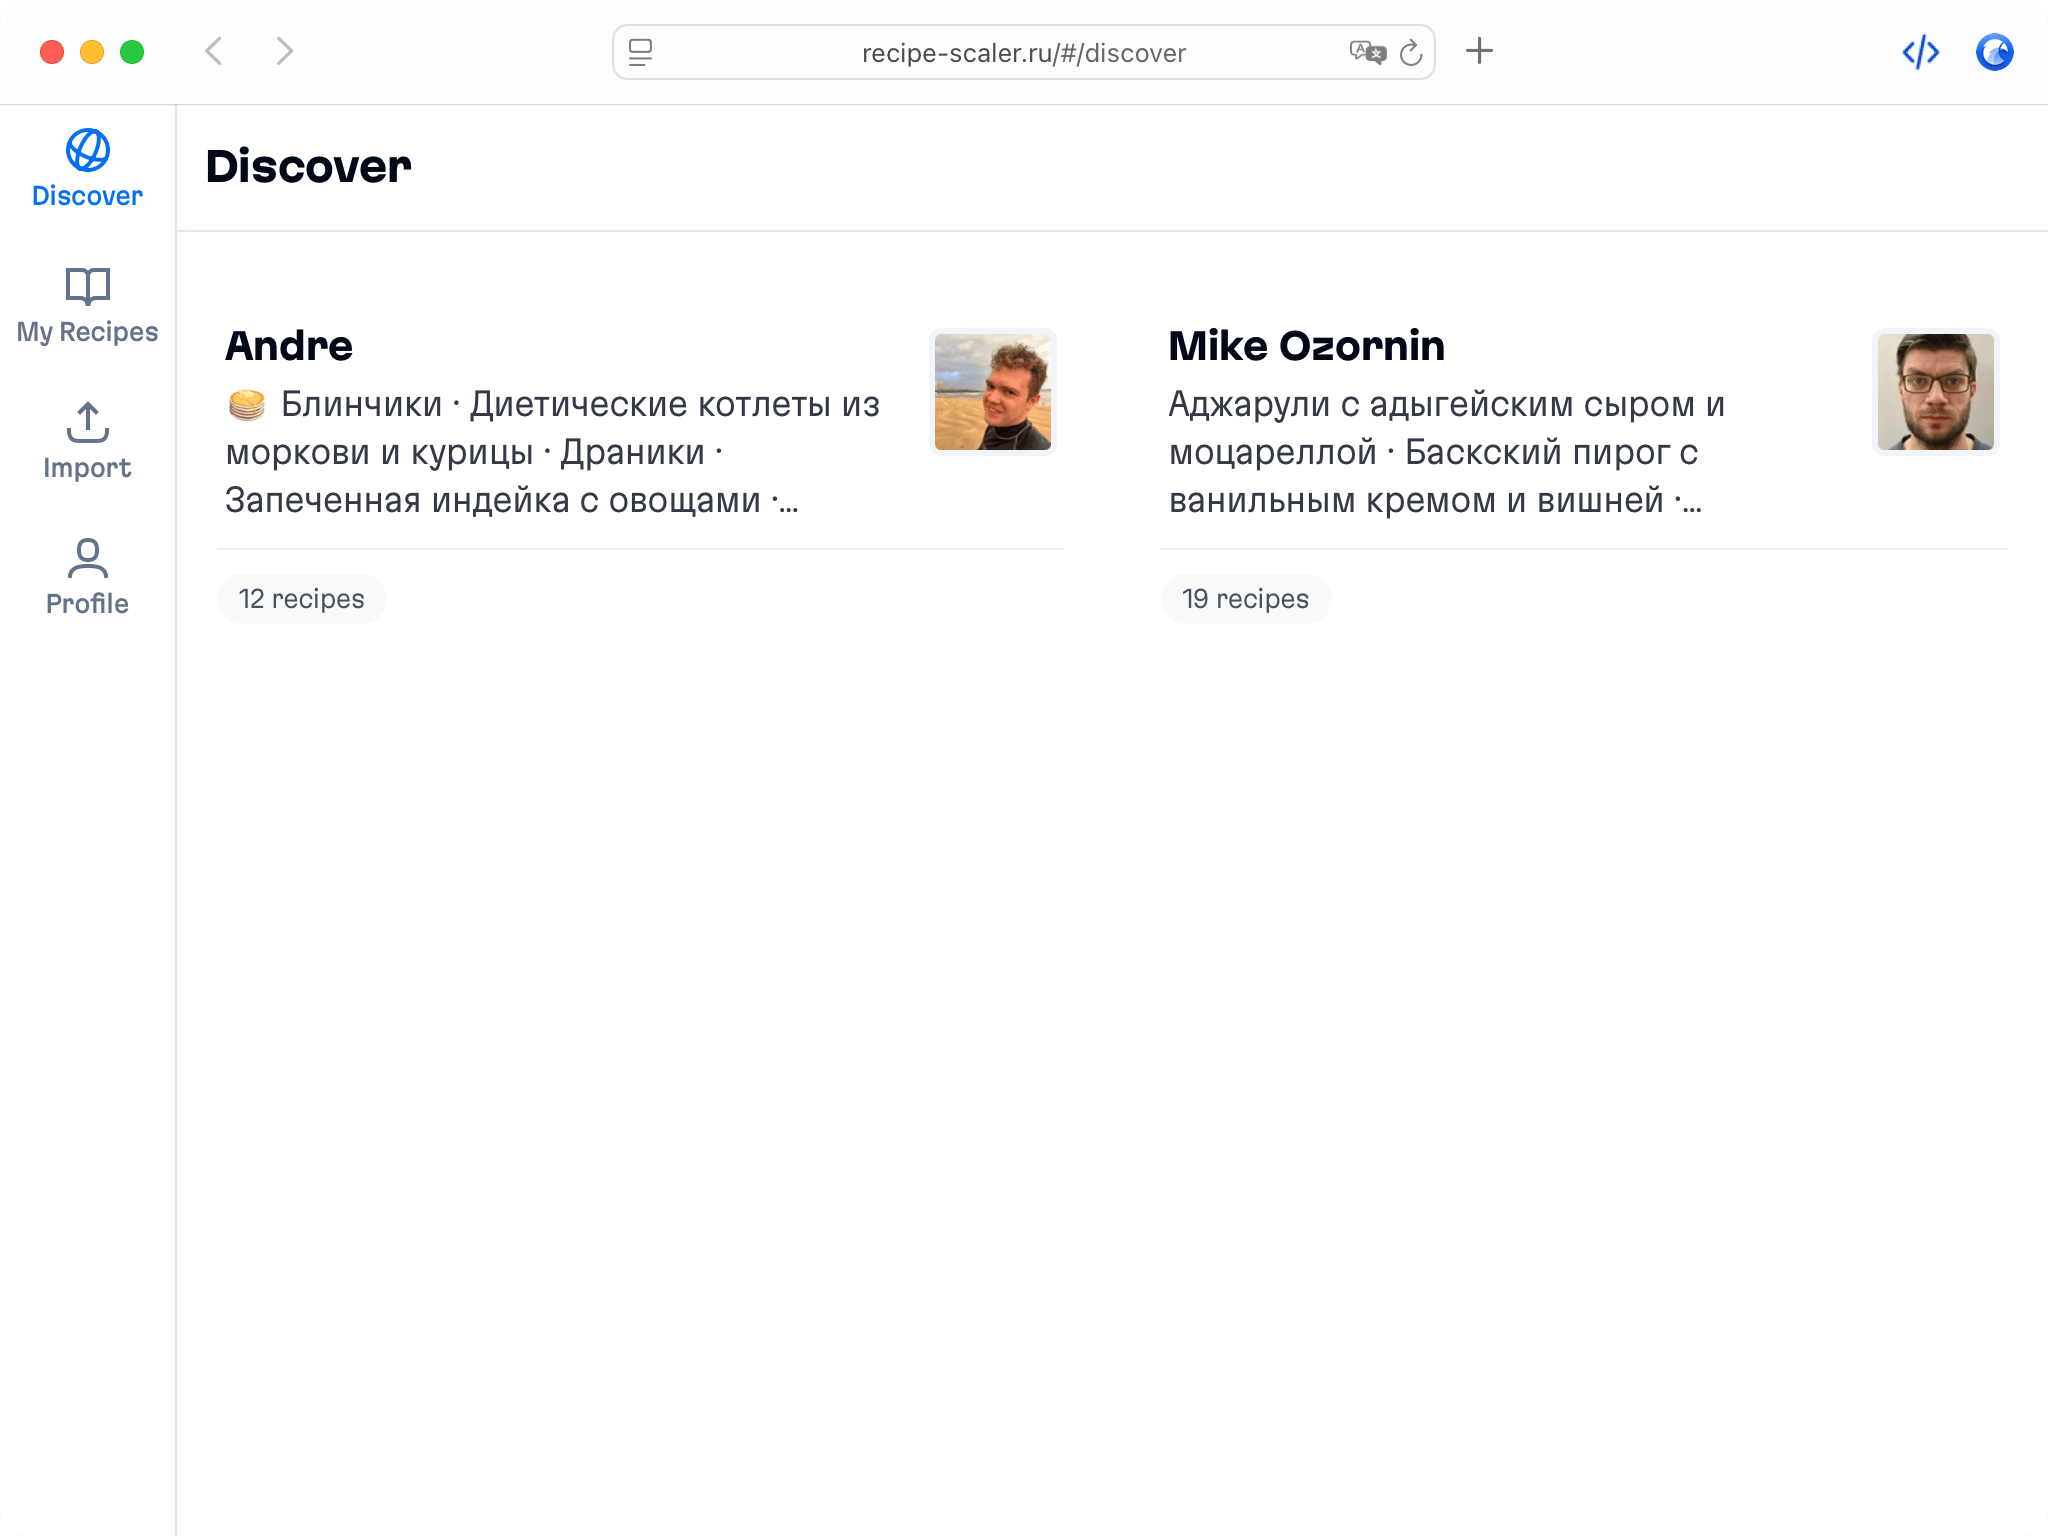Click Andre's avatar photo

[992, 392]
